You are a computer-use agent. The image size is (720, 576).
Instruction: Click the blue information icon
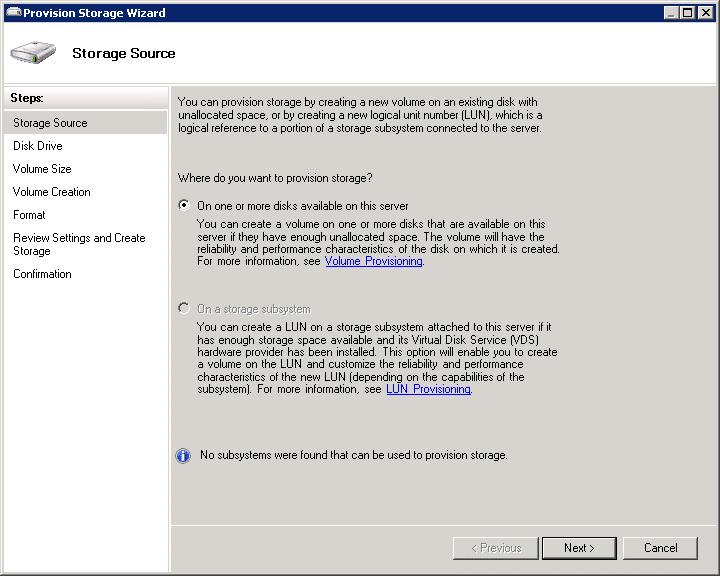tap(183, 456)
